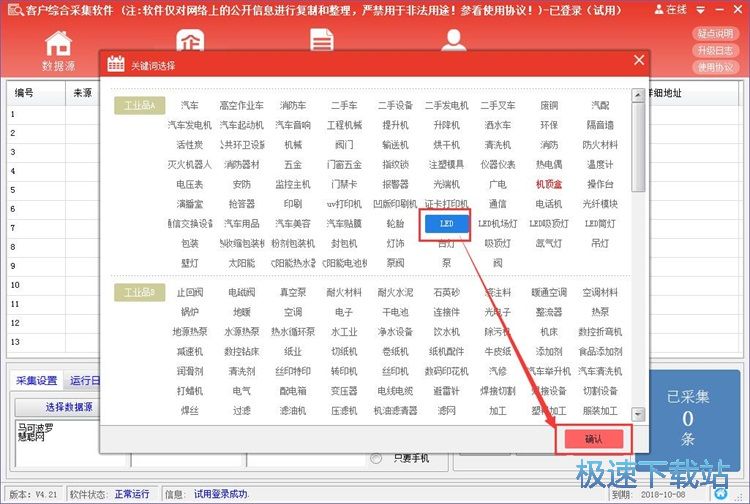Select the 食品添加剂 keyword
This screenshot has width=750, height=504.
tap(600, 351)
